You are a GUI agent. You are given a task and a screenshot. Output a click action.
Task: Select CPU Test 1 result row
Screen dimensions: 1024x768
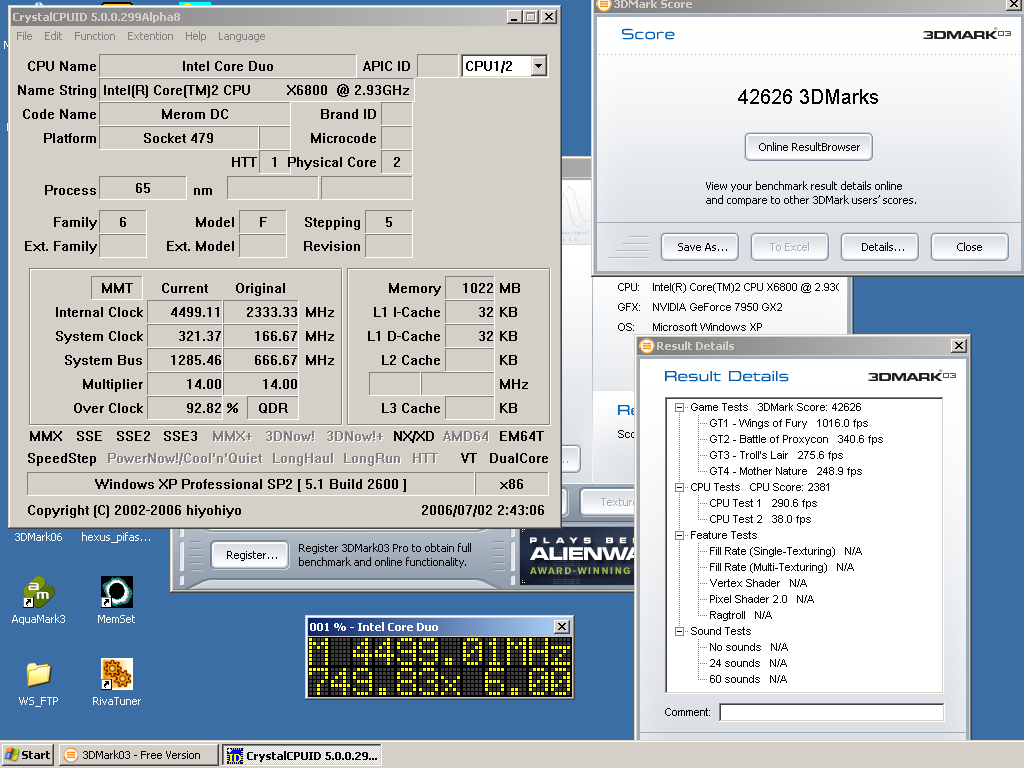[763, 504]
